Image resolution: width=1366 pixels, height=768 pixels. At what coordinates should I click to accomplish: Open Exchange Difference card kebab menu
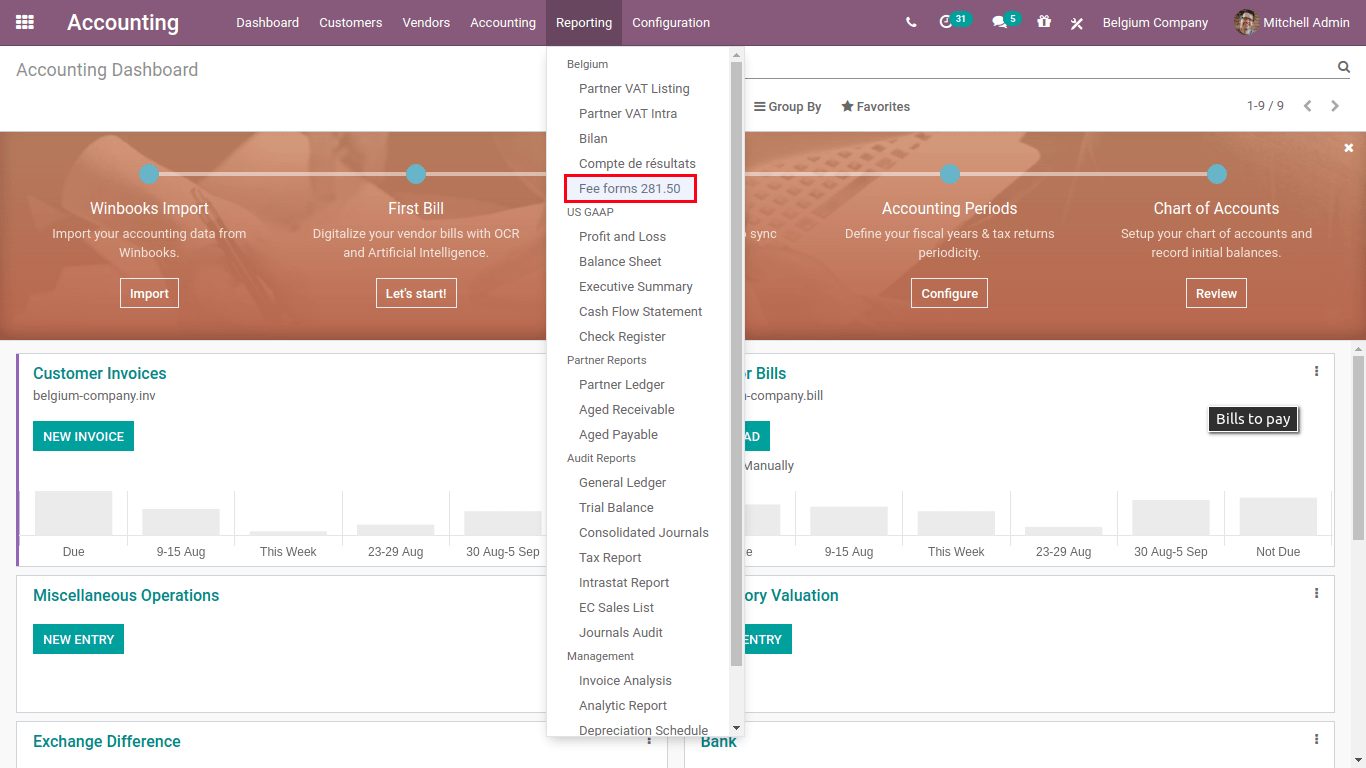coord(649,739)
